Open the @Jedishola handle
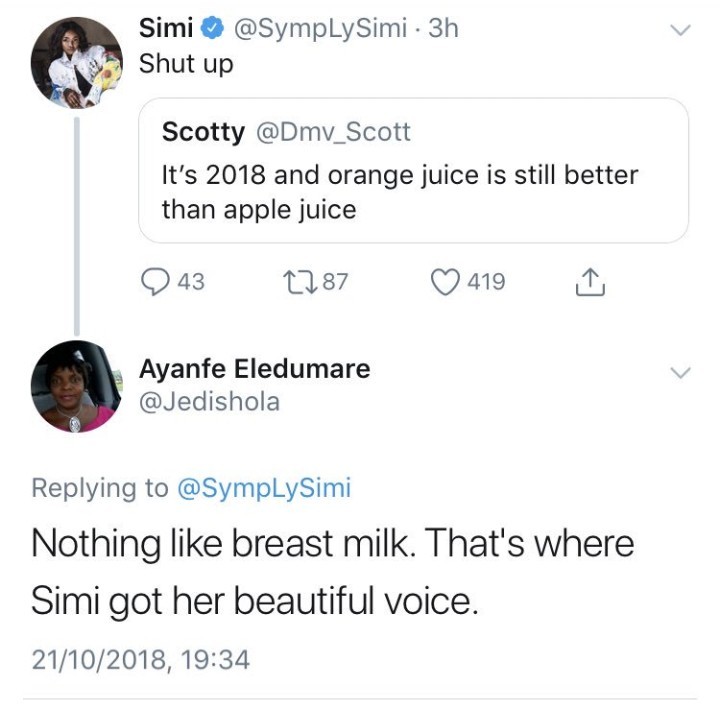 (x=209, y=401)
